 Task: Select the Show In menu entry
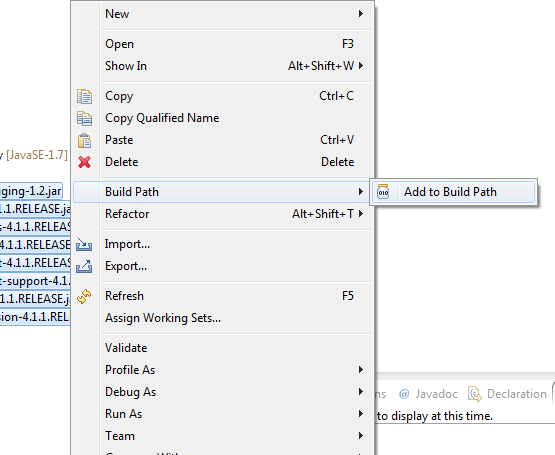tap(223, 66)
